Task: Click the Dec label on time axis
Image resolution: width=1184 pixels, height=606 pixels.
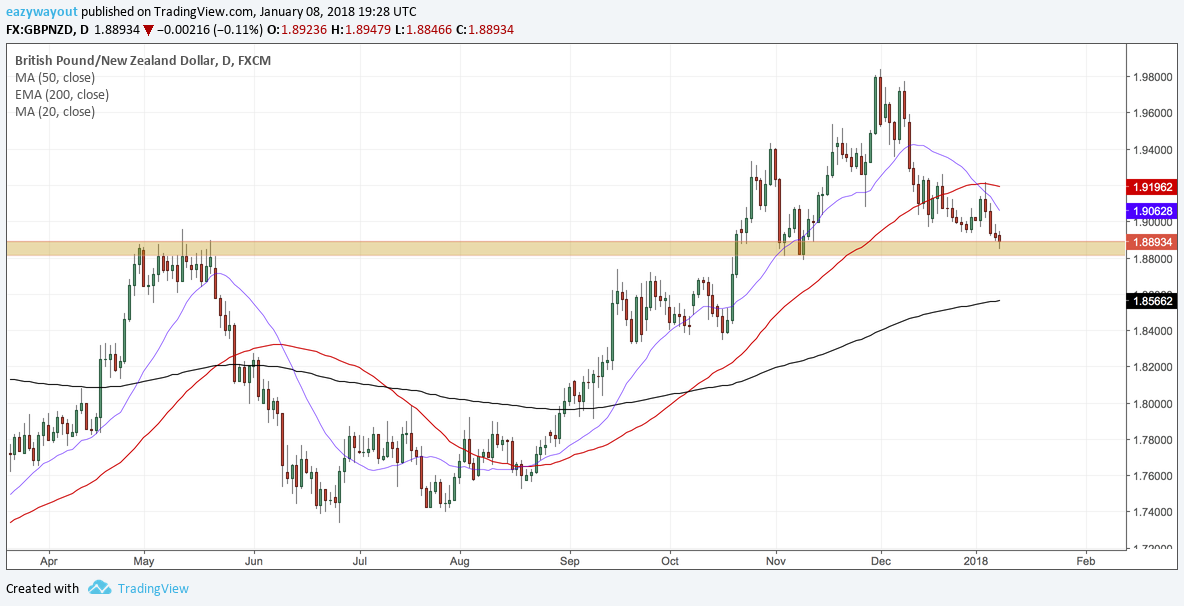Action: pyautogui.click(x=880, y=562)
